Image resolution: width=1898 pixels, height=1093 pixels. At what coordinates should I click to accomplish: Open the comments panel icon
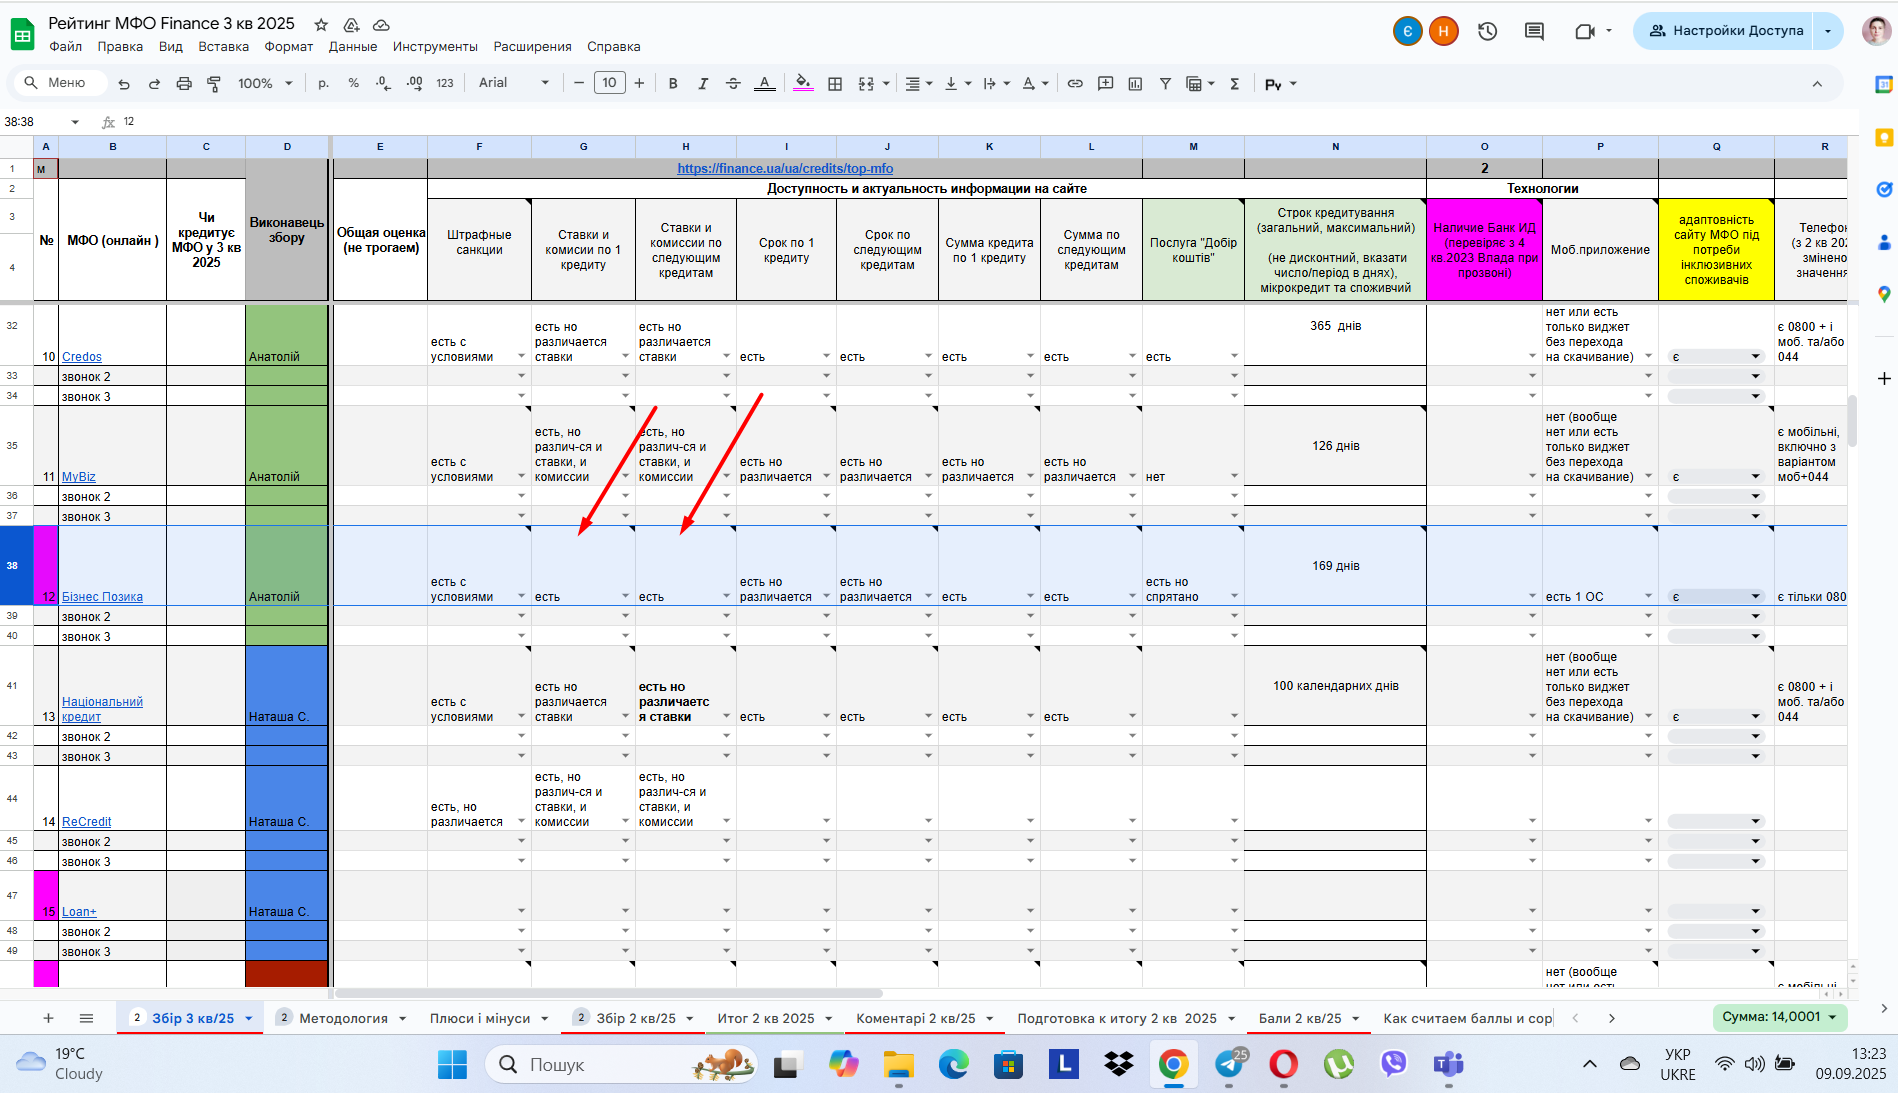pos(1534,31)
